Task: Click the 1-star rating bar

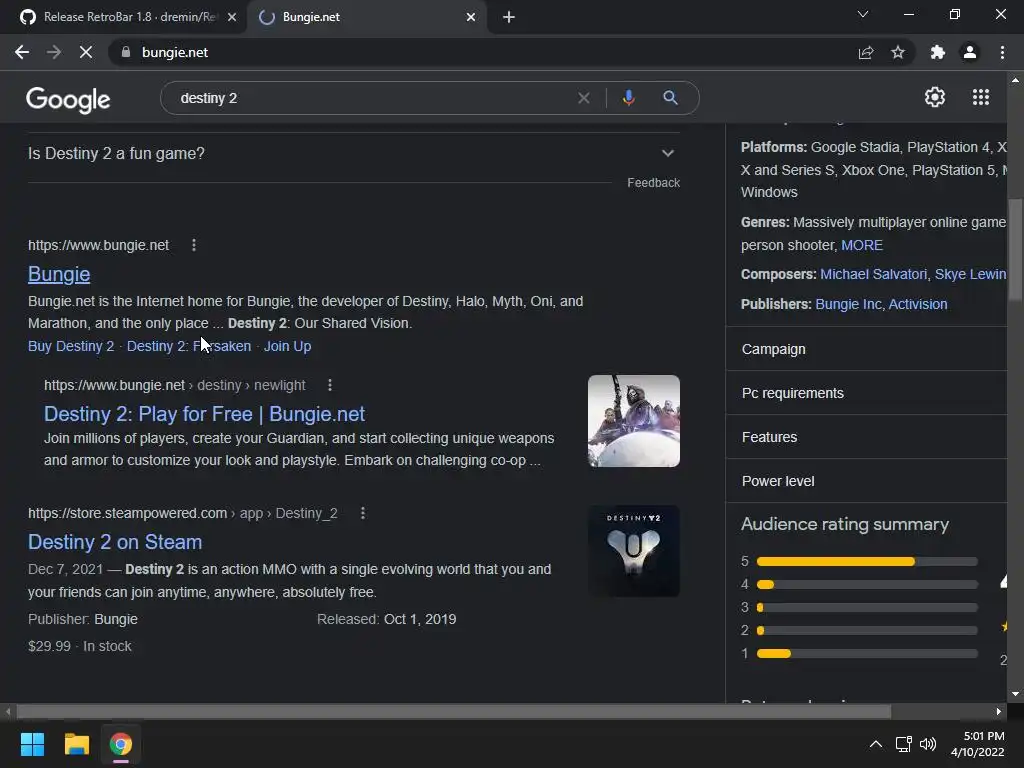Action: point(867,654)
